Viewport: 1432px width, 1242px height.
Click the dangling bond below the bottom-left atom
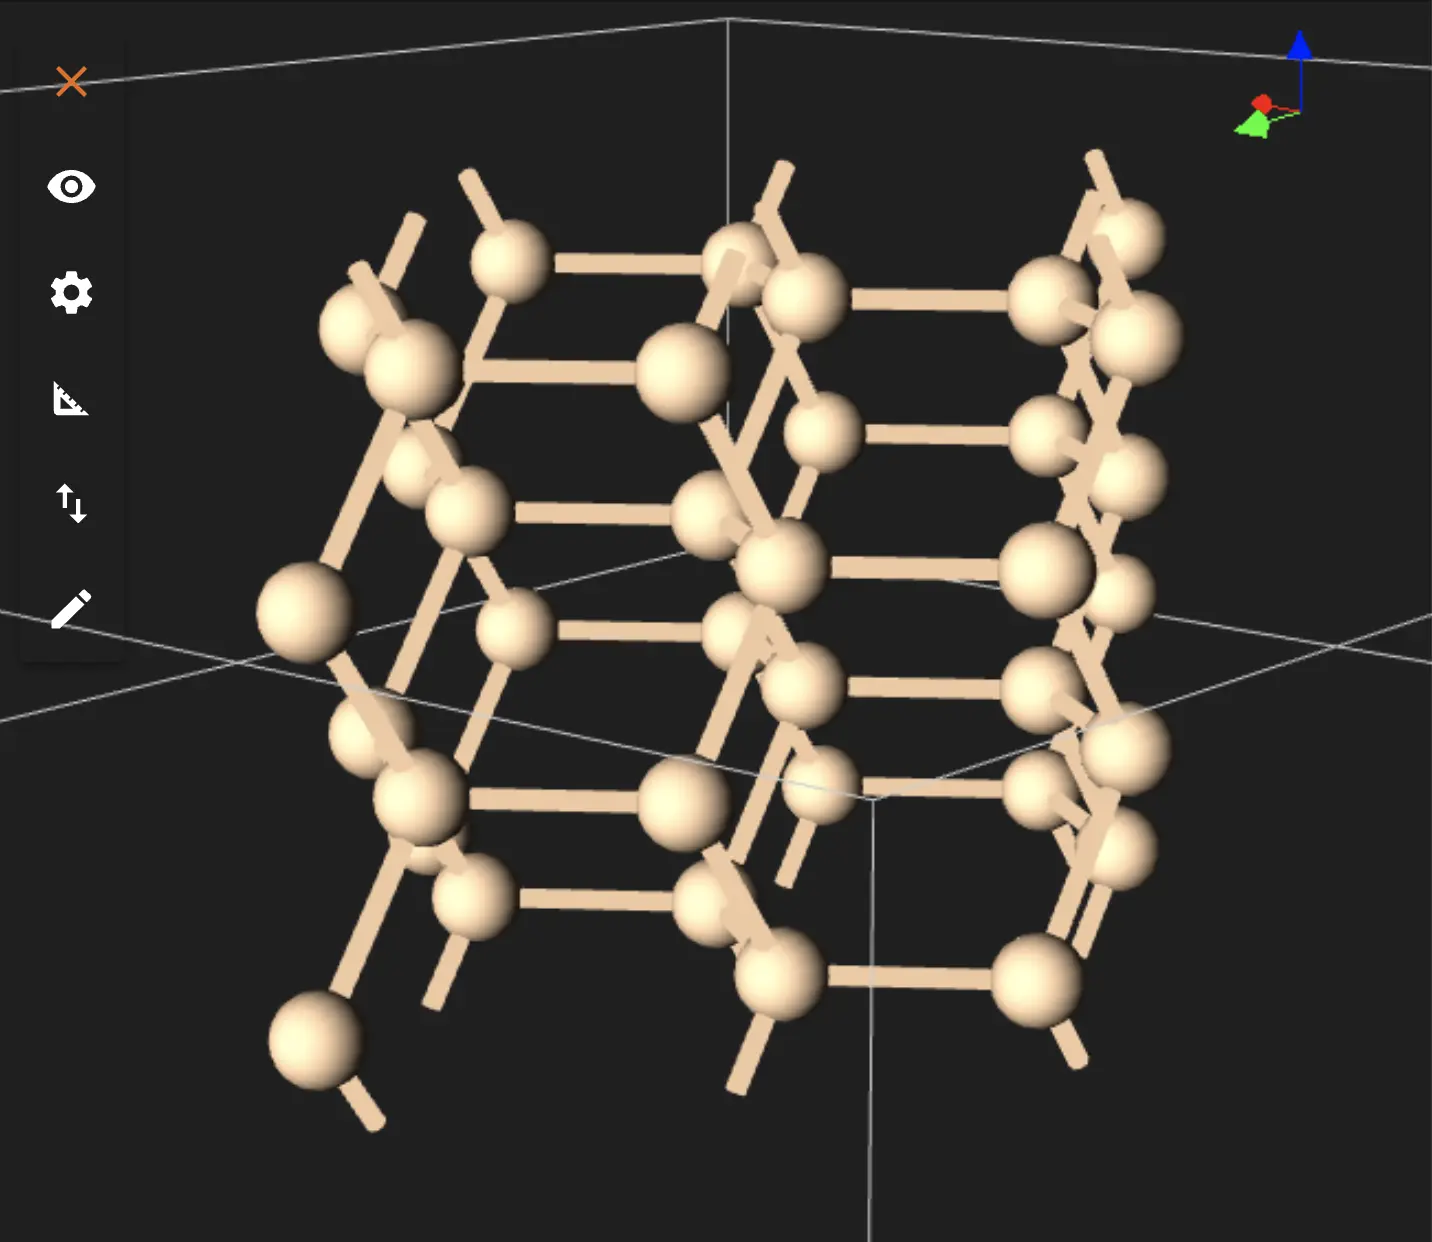point(362,1106)
